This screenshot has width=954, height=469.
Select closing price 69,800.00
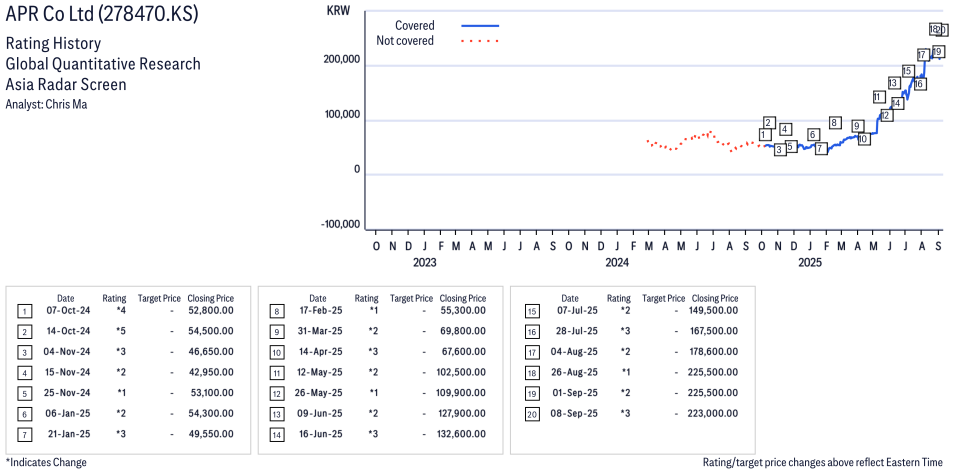point(463,331)
